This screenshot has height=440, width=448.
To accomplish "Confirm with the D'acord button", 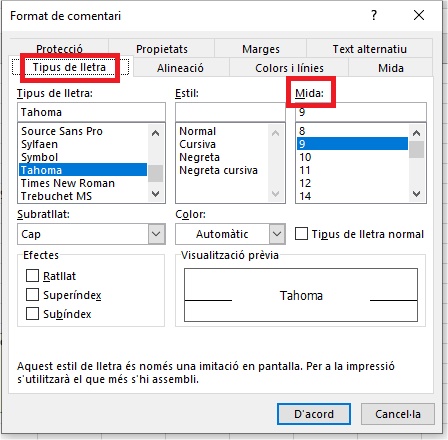I will pyautogui.click(x=314, y=414).
